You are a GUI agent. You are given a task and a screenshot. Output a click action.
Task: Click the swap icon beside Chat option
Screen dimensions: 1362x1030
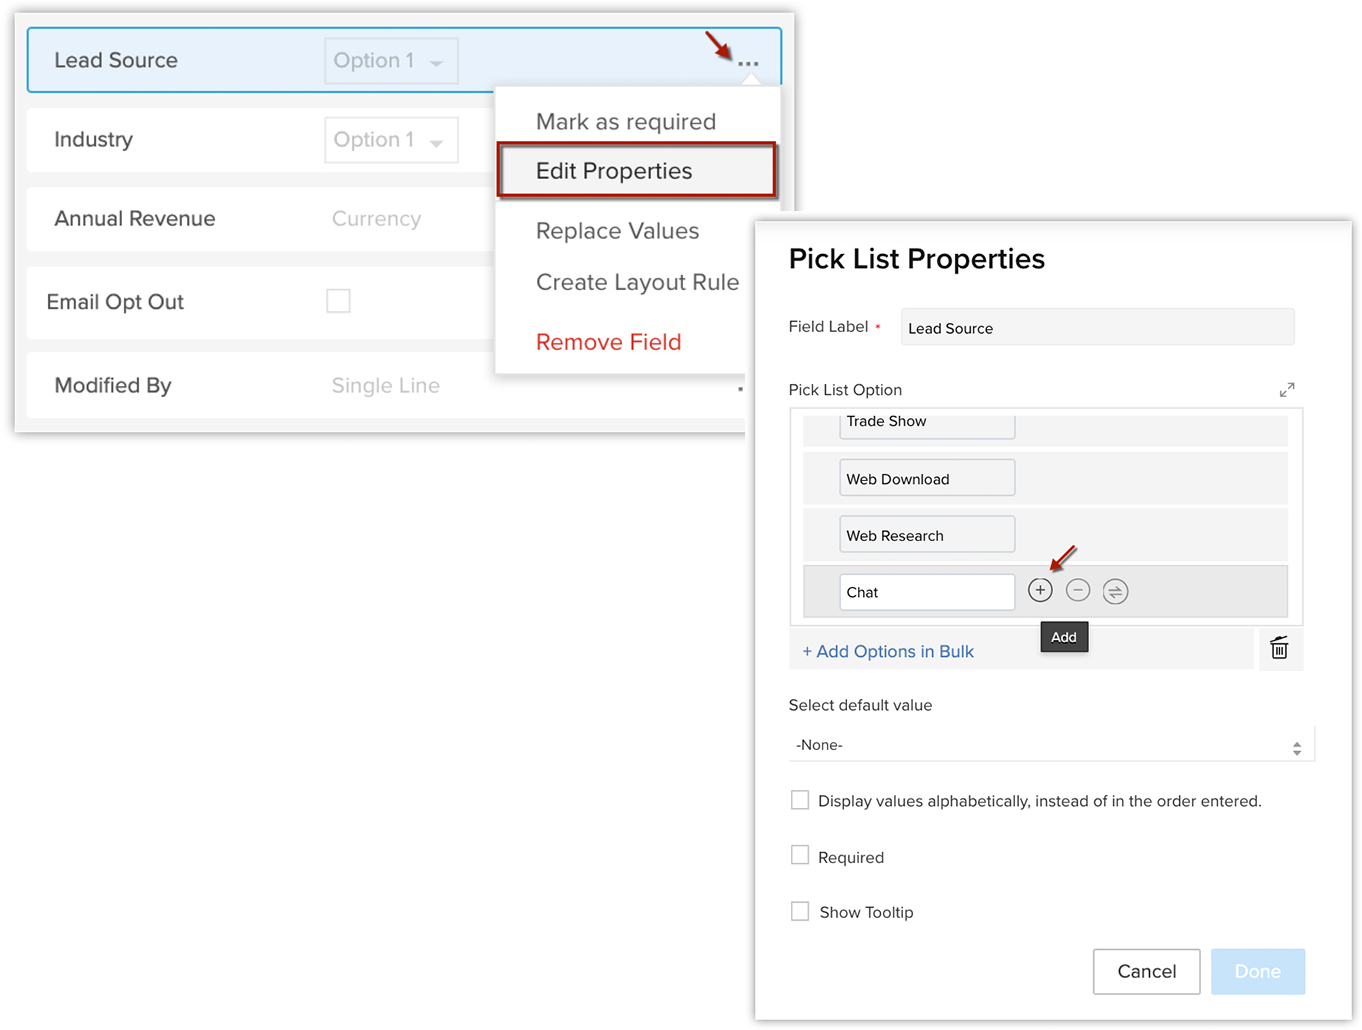pyautogui.click(x=1115, y=592)
